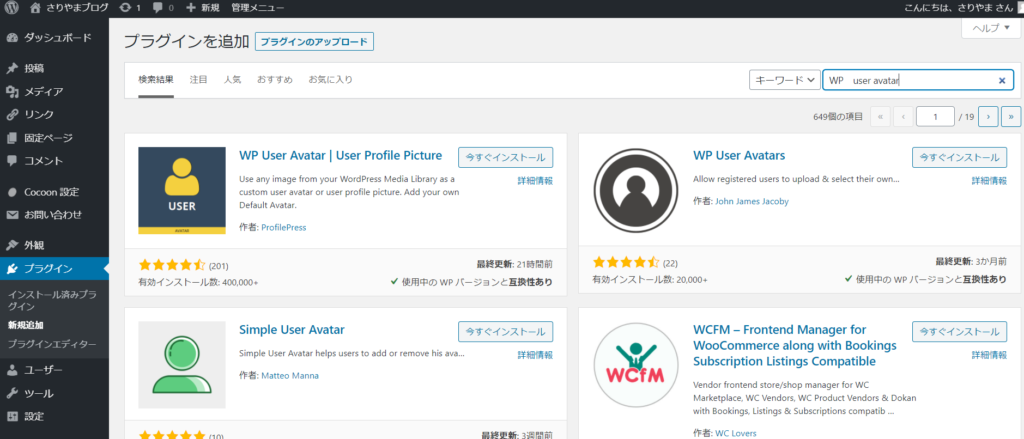Click Simple User Avatar plugin thumbnail
1024x439 pixels.
click(182, 365)
